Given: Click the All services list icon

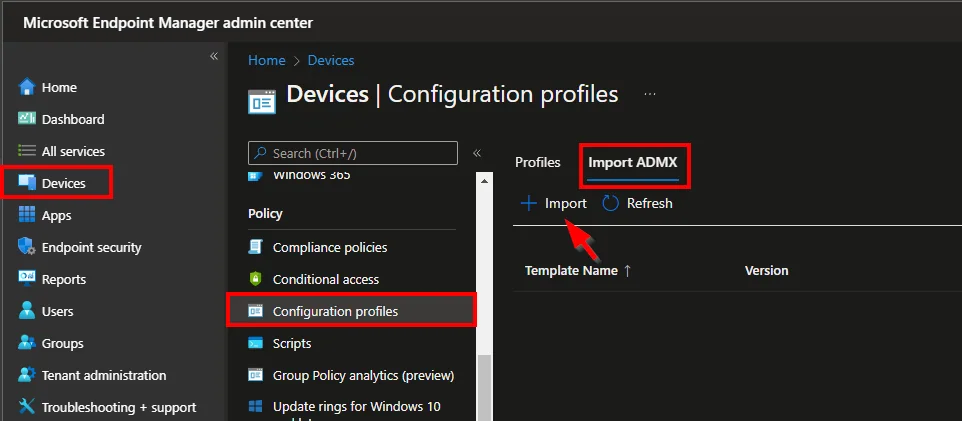Looking at the screenshot, I should point(27,151).
